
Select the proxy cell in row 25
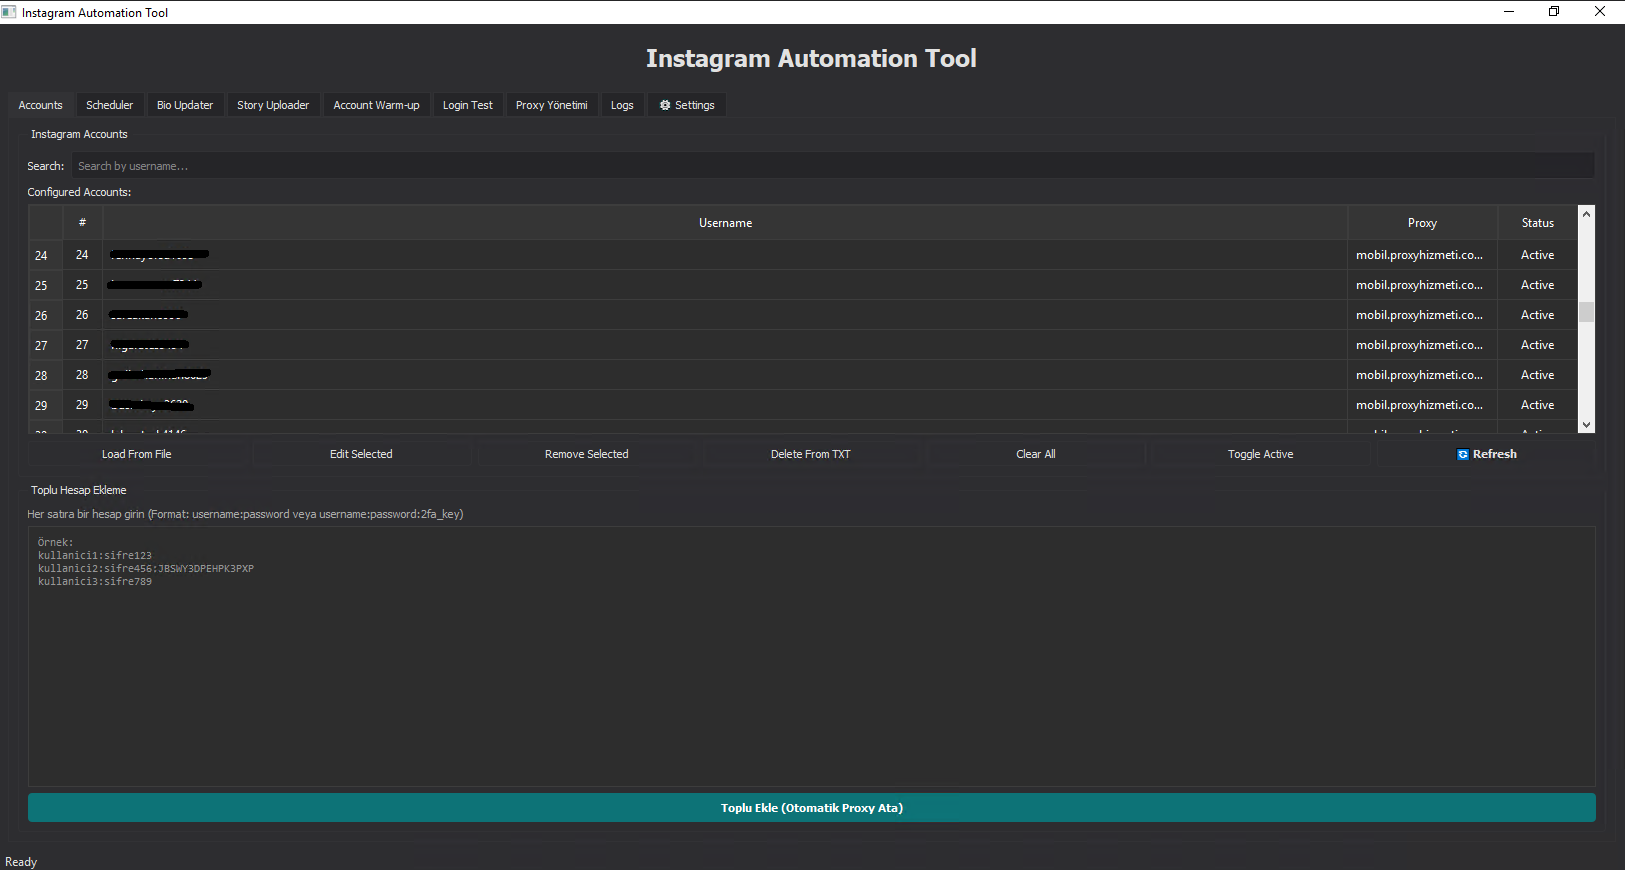pyautogui.click(x=1422, y=285)
